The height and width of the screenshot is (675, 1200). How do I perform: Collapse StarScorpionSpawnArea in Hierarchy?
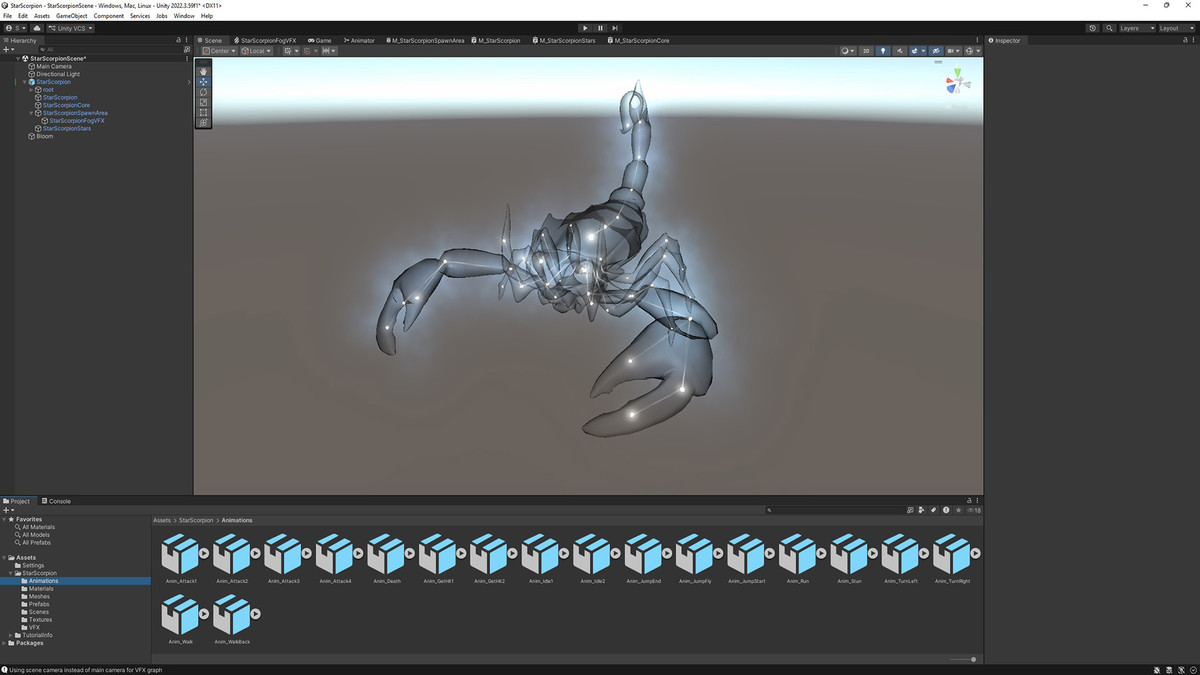pyautogui.click(x=31, y=113)
